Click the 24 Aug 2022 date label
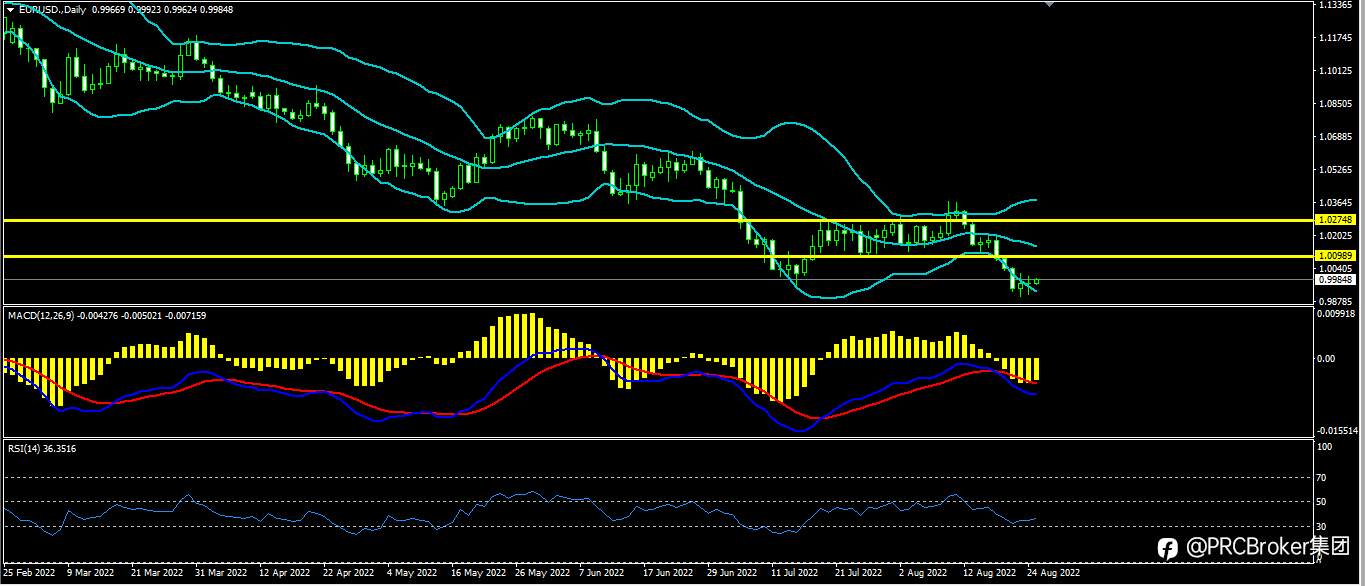Viewport: 1365px width, 586px height. tap(1053, 574)
